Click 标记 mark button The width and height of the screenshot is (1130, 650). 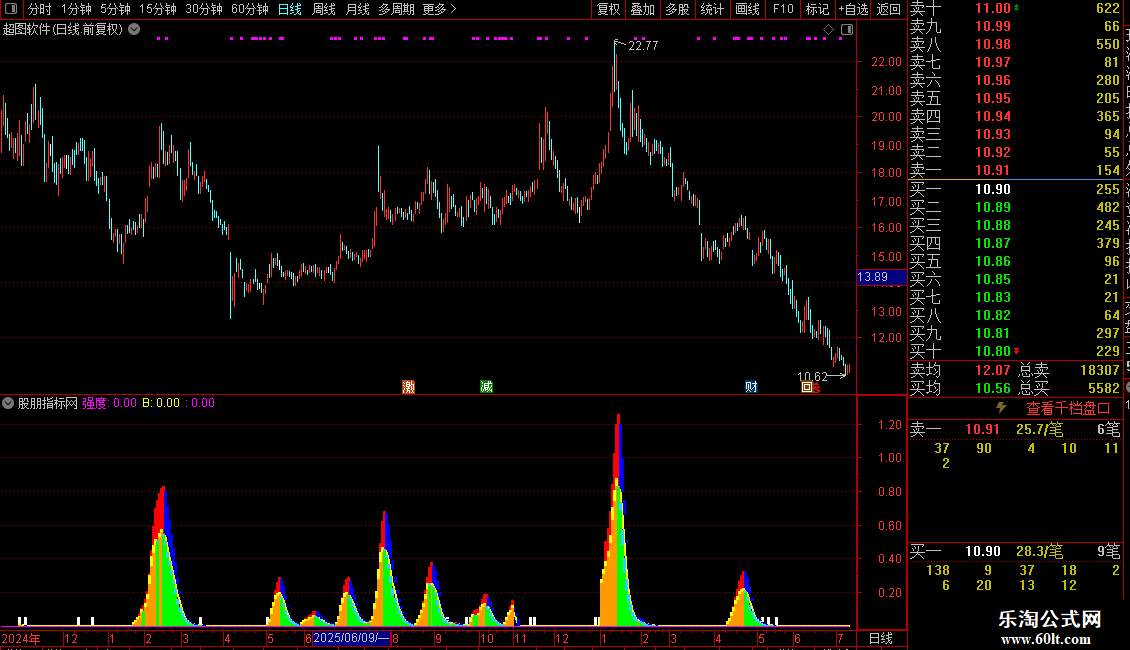coord(817,9)
